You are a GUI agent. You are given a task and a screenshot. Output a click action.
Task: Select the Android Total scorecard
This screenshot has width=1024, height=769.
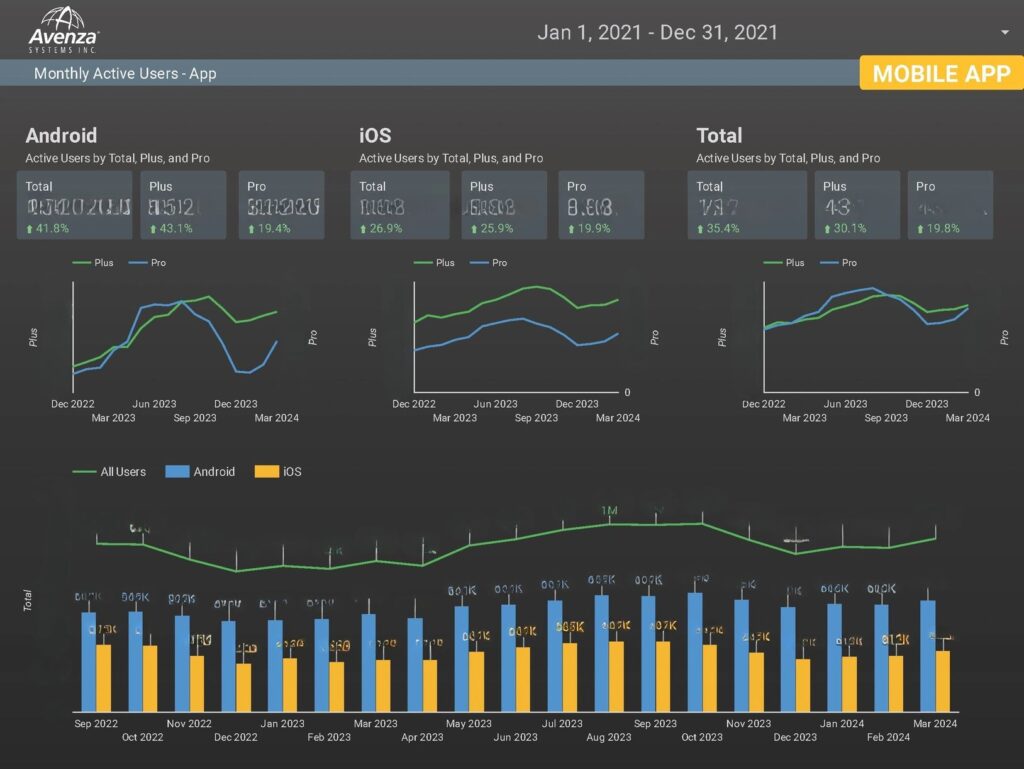[74, 205]
